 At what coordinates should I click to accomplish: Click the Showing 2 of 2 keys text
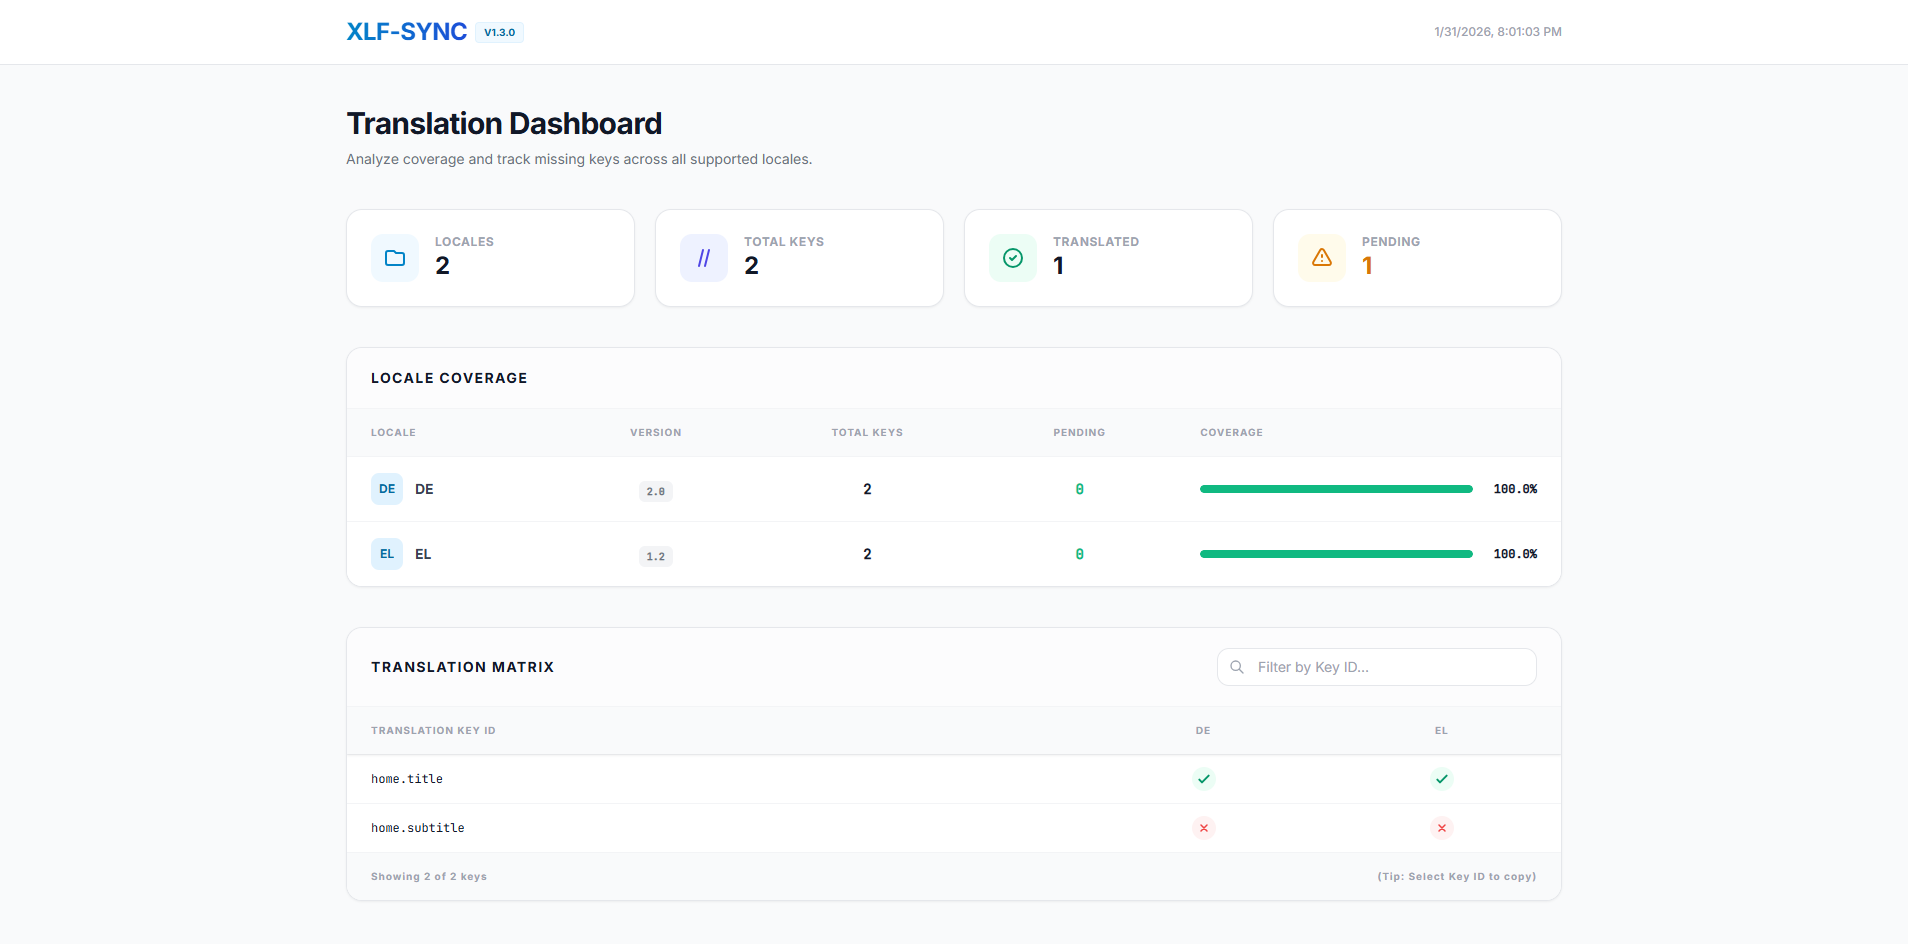pos(428,876)
